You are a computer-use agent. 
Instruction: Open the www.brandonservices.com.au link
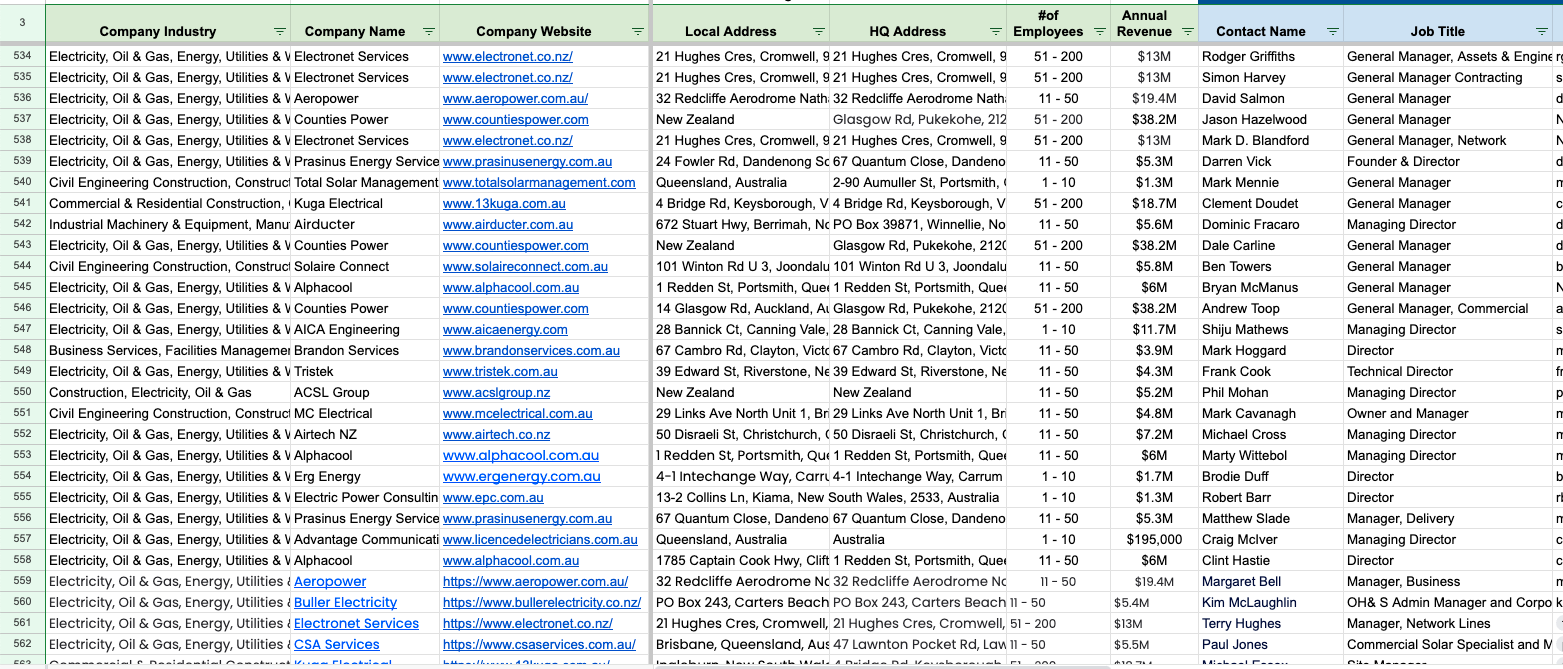[531, 350]
